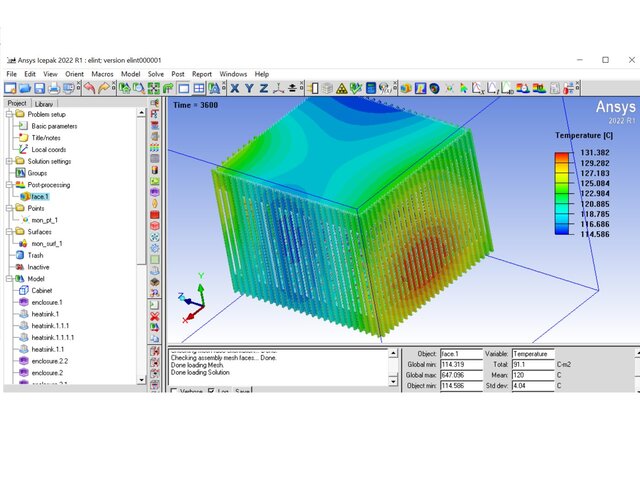Select heatsink.1.1.1.1 in the tree
The height and width of the screenshot is (495, 640).
point(53,338)
